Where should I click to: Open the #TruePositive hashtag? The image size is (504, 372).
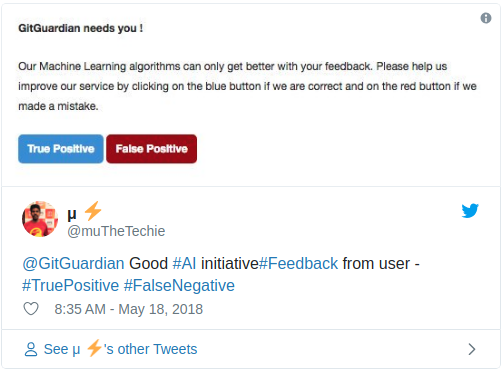70,285
